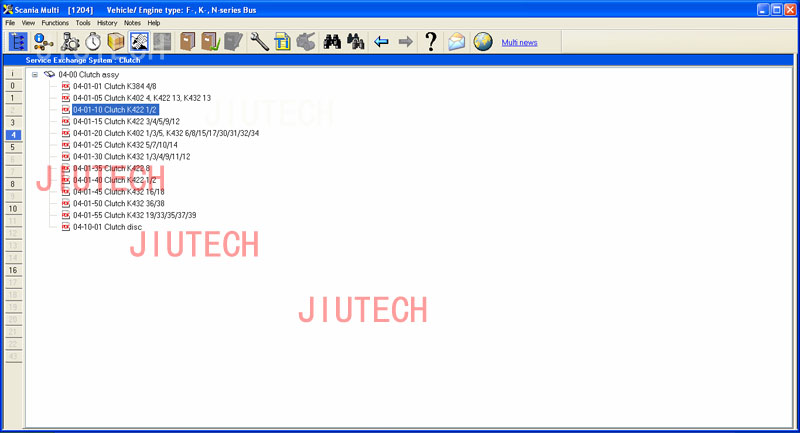
Task: Click the tree structure view toolbar icon
Action: point(17,42)
